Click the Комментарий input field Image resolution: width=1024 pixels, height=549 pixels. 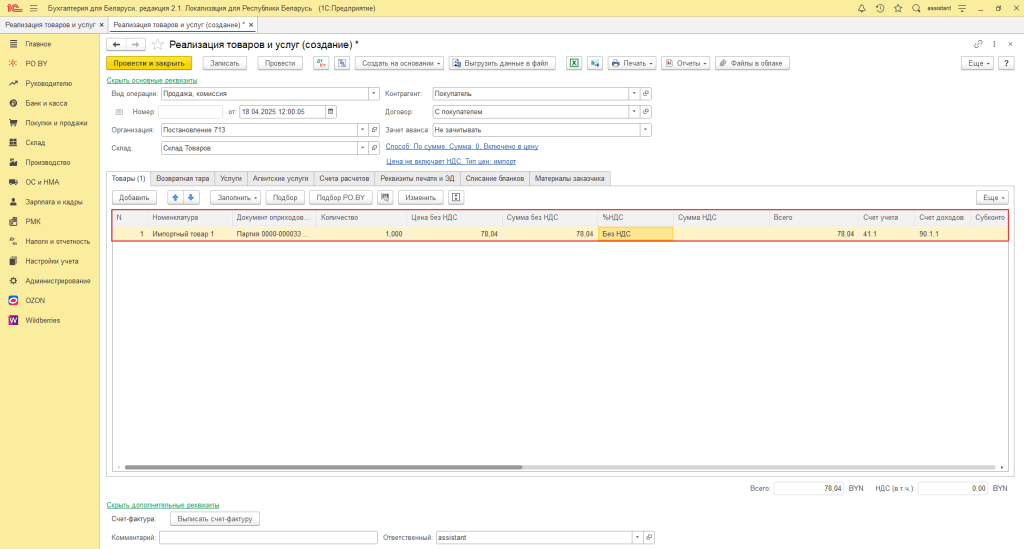pyautogui.click(x=268, y=537)
